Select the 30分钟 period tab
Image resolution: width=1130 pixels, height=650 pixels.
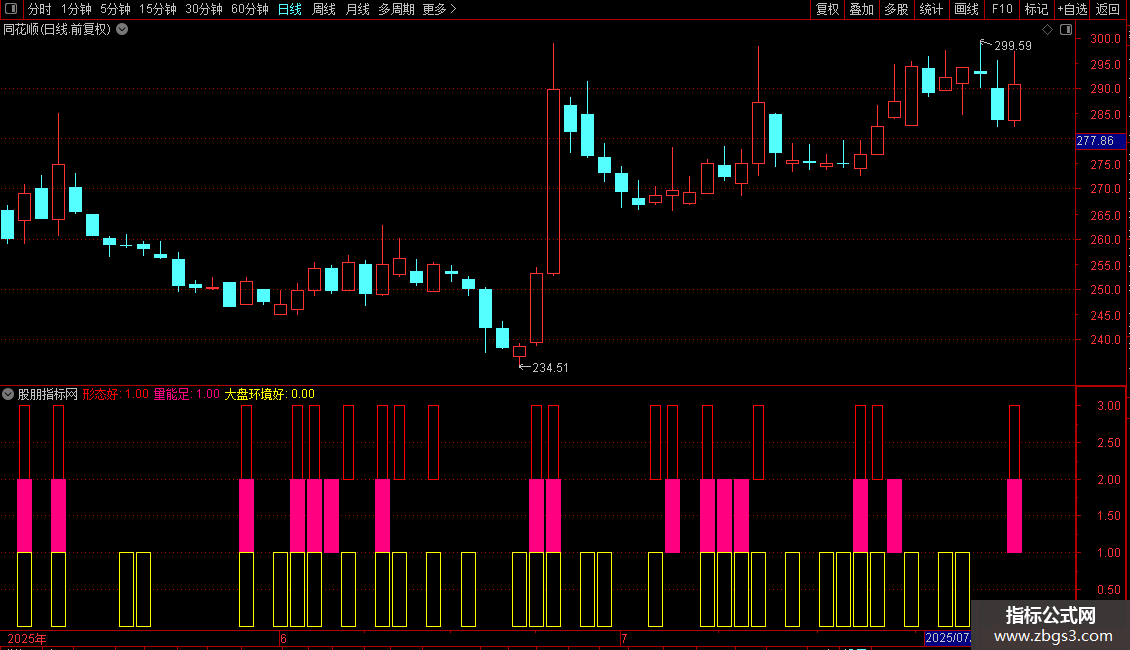coord(204,9)
